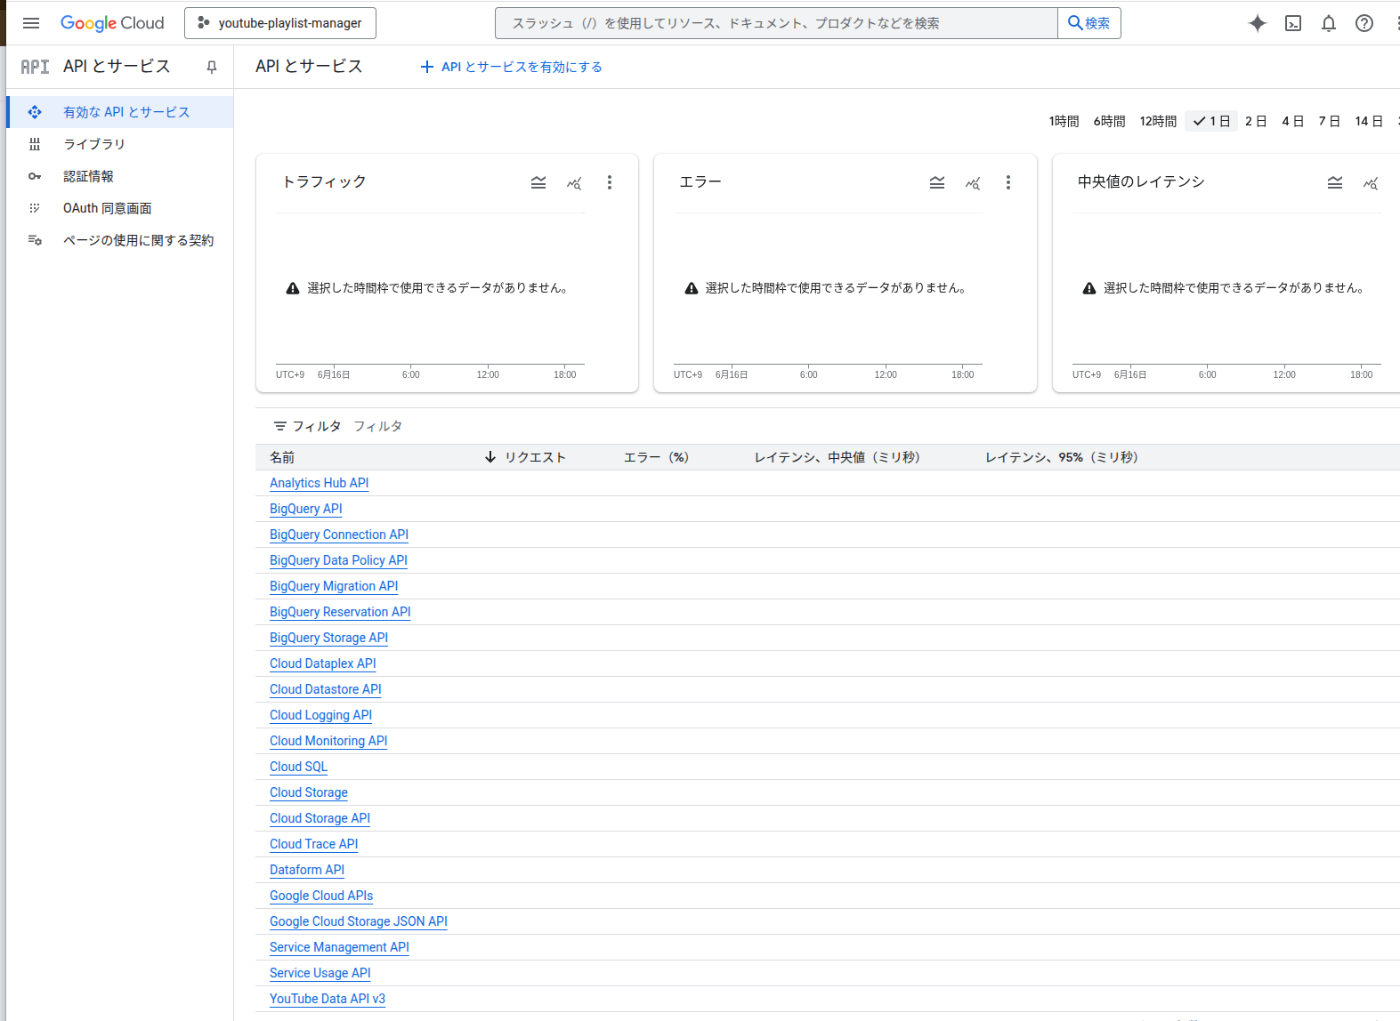Sort by エラー (%) column header
Image resolution: width=1400 pixels, height=1021 pixels.
pyautogui.click(x=656, y=457)
